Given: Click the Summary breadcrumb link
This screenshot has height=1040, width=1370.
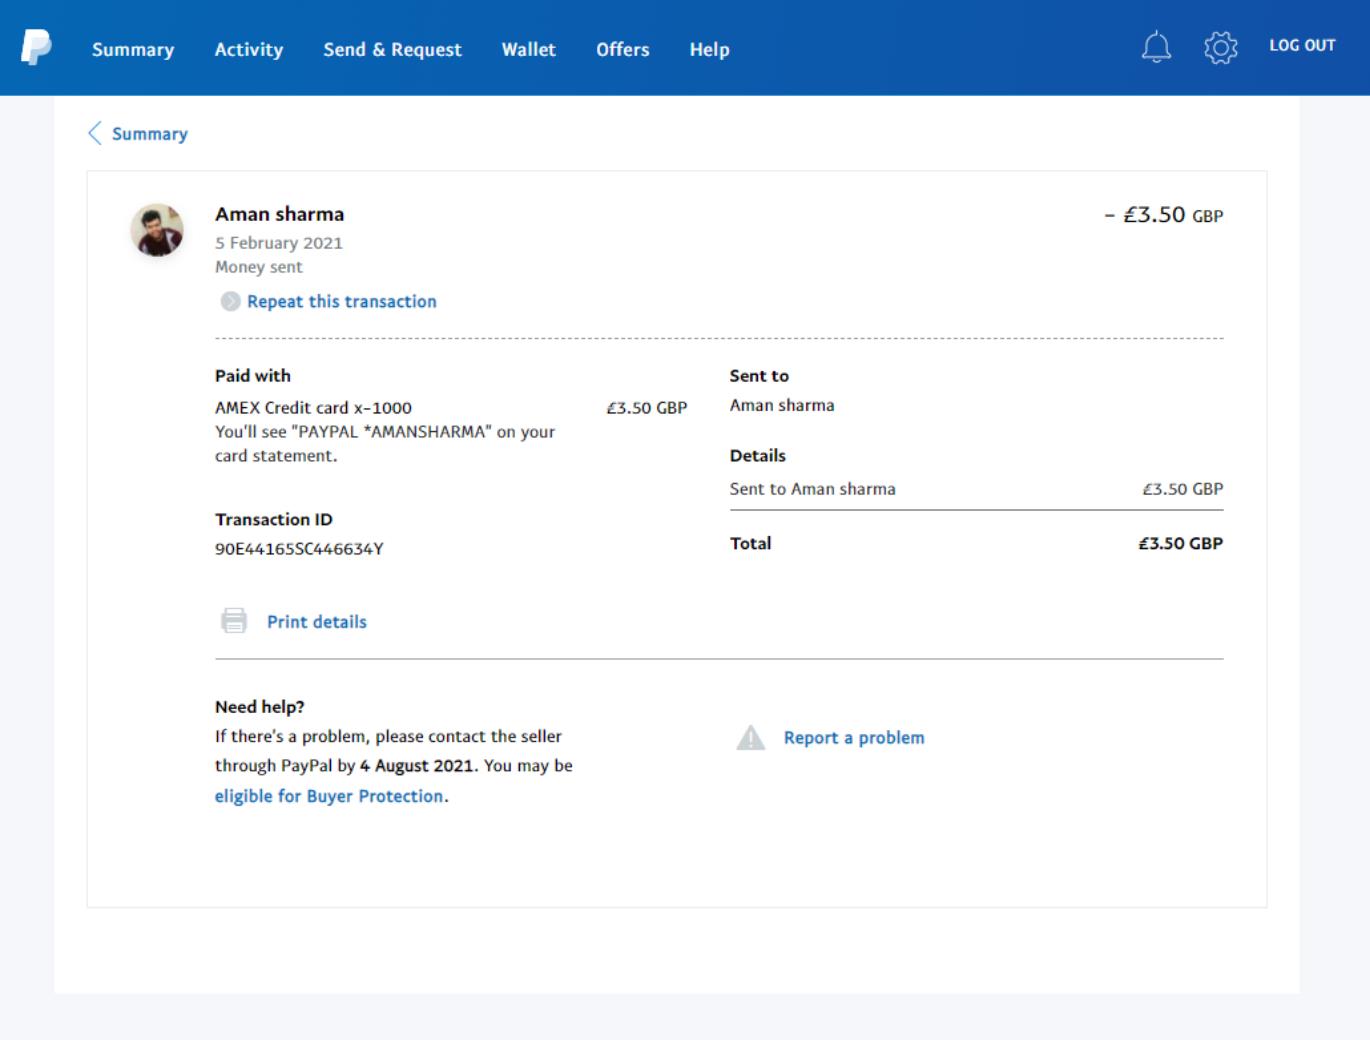Looking at the screenshot, I should (x=150, y=134).
